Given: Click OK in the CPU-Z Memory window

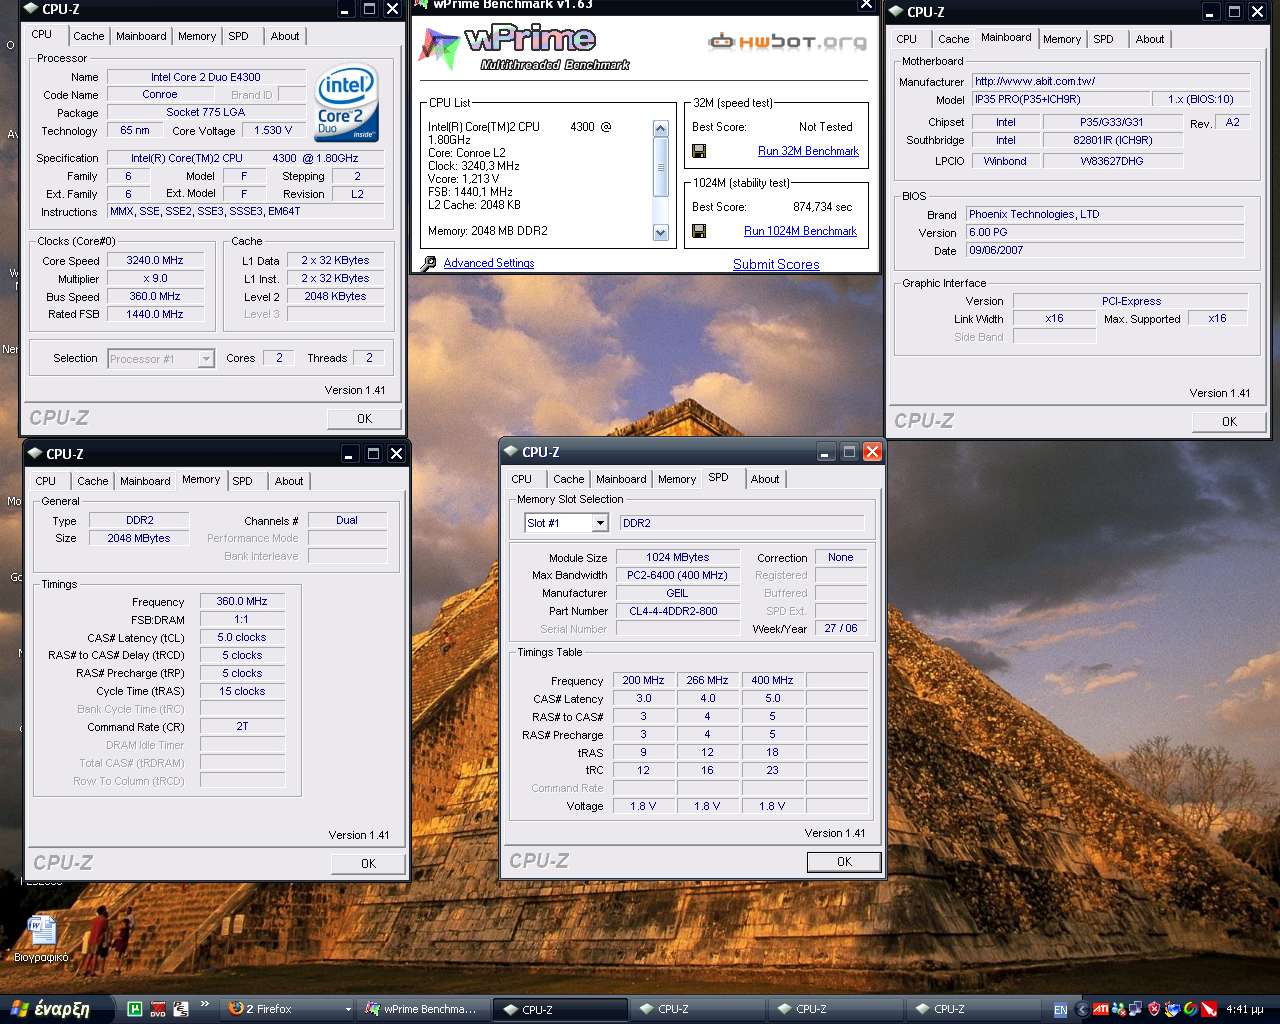Looking at the screenshot, I should click(x=368, y=863).
